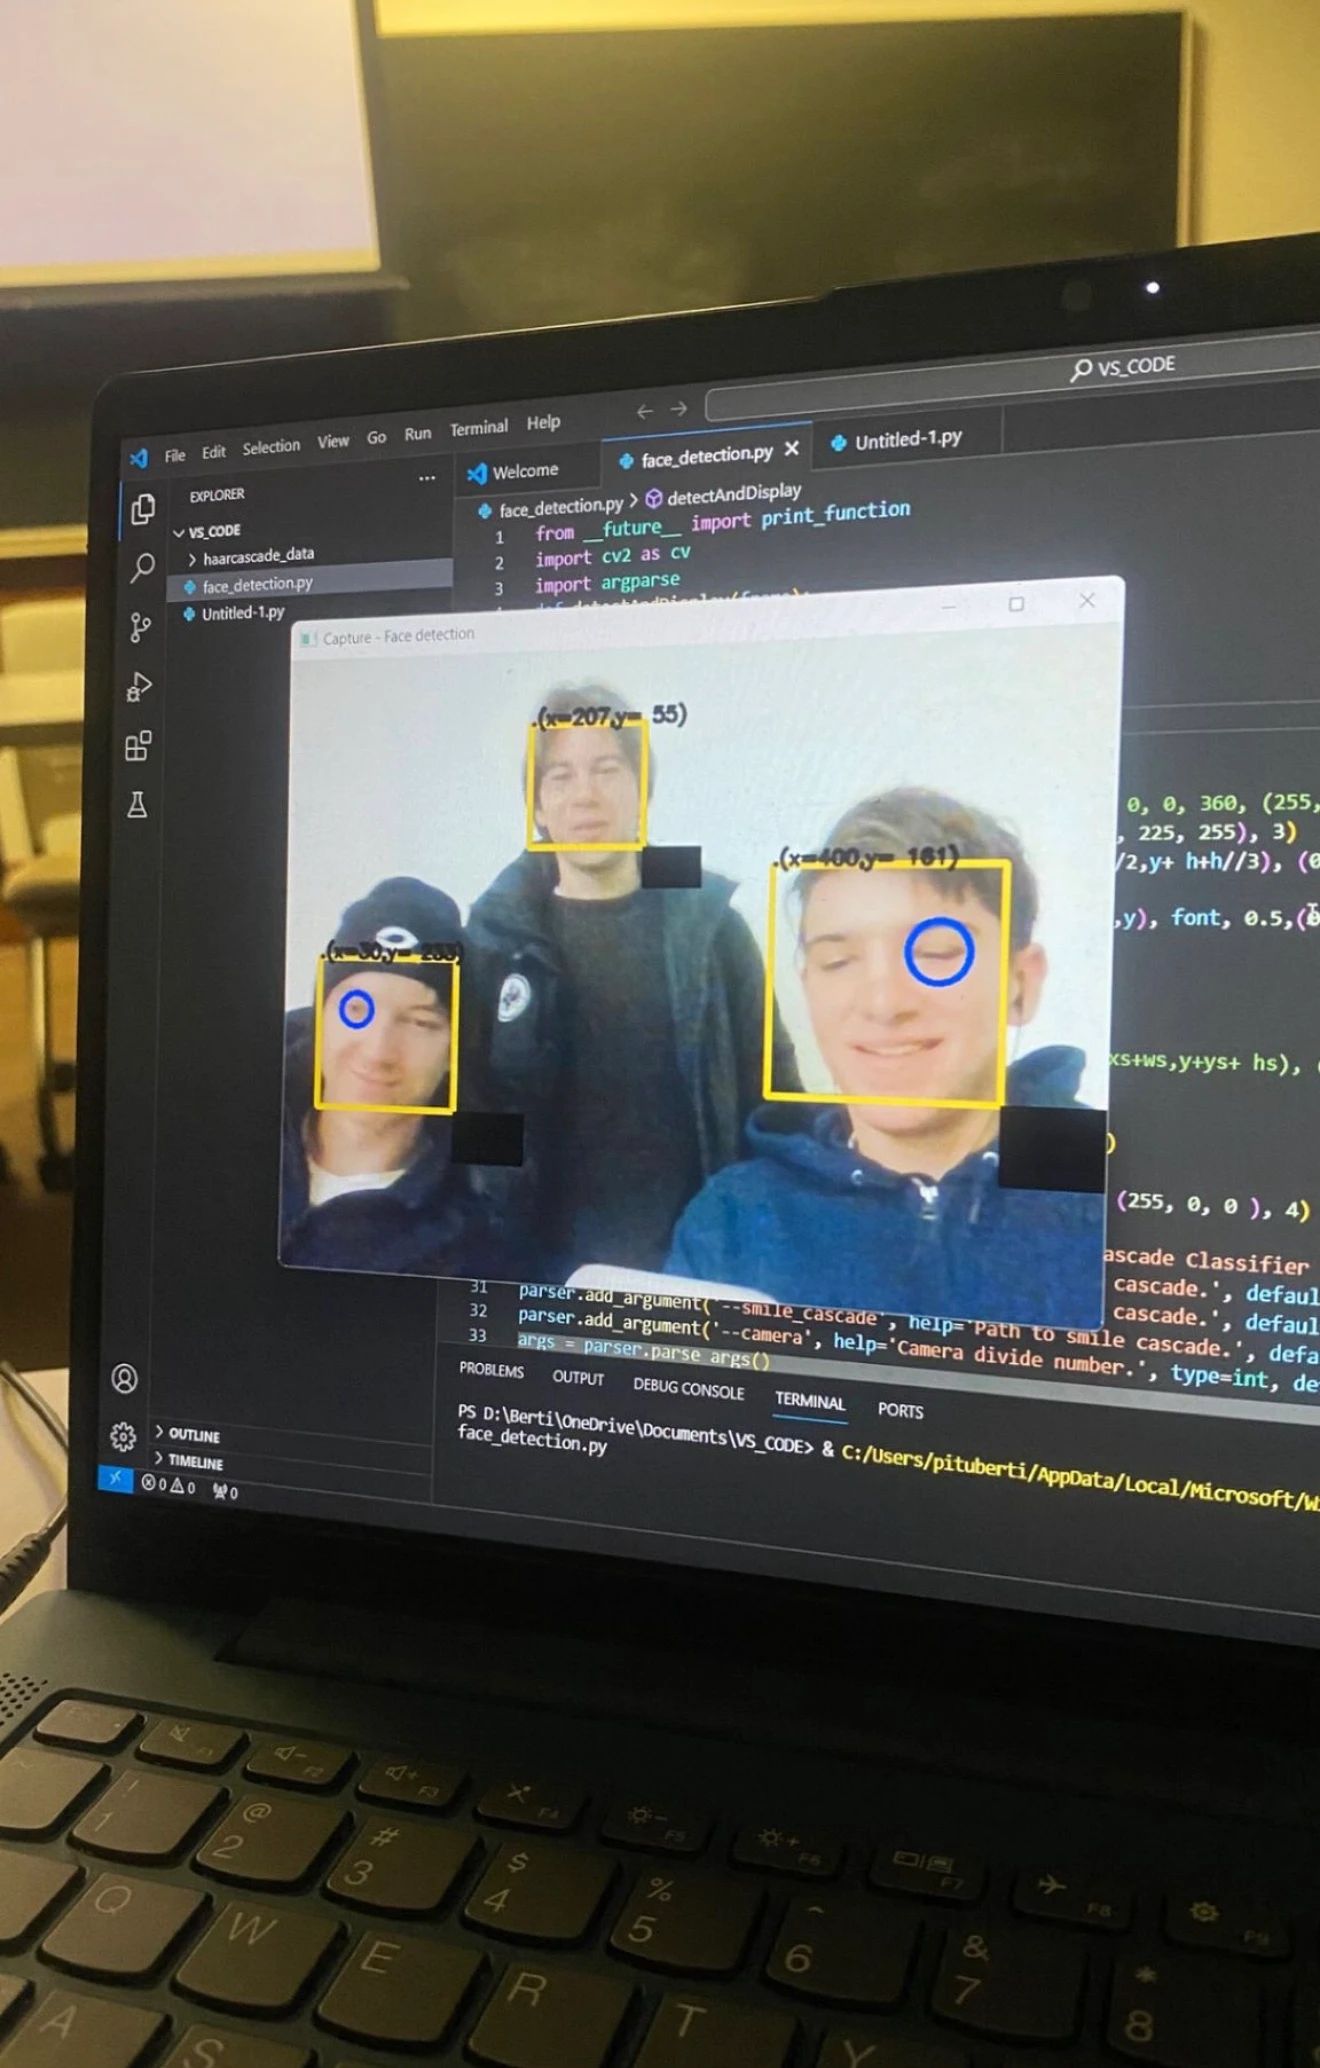Image resolution: width=1320 pixels, height=2068 pixels.
Task: Open the Terminal menu
Action: click(x=479, y=428)
